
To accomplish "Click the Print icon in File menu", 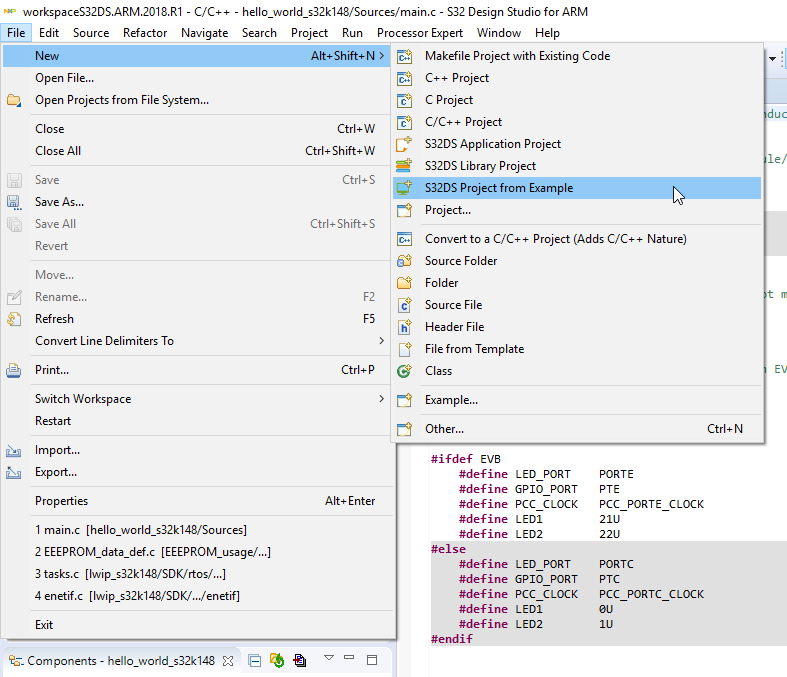I will (14, 370).
